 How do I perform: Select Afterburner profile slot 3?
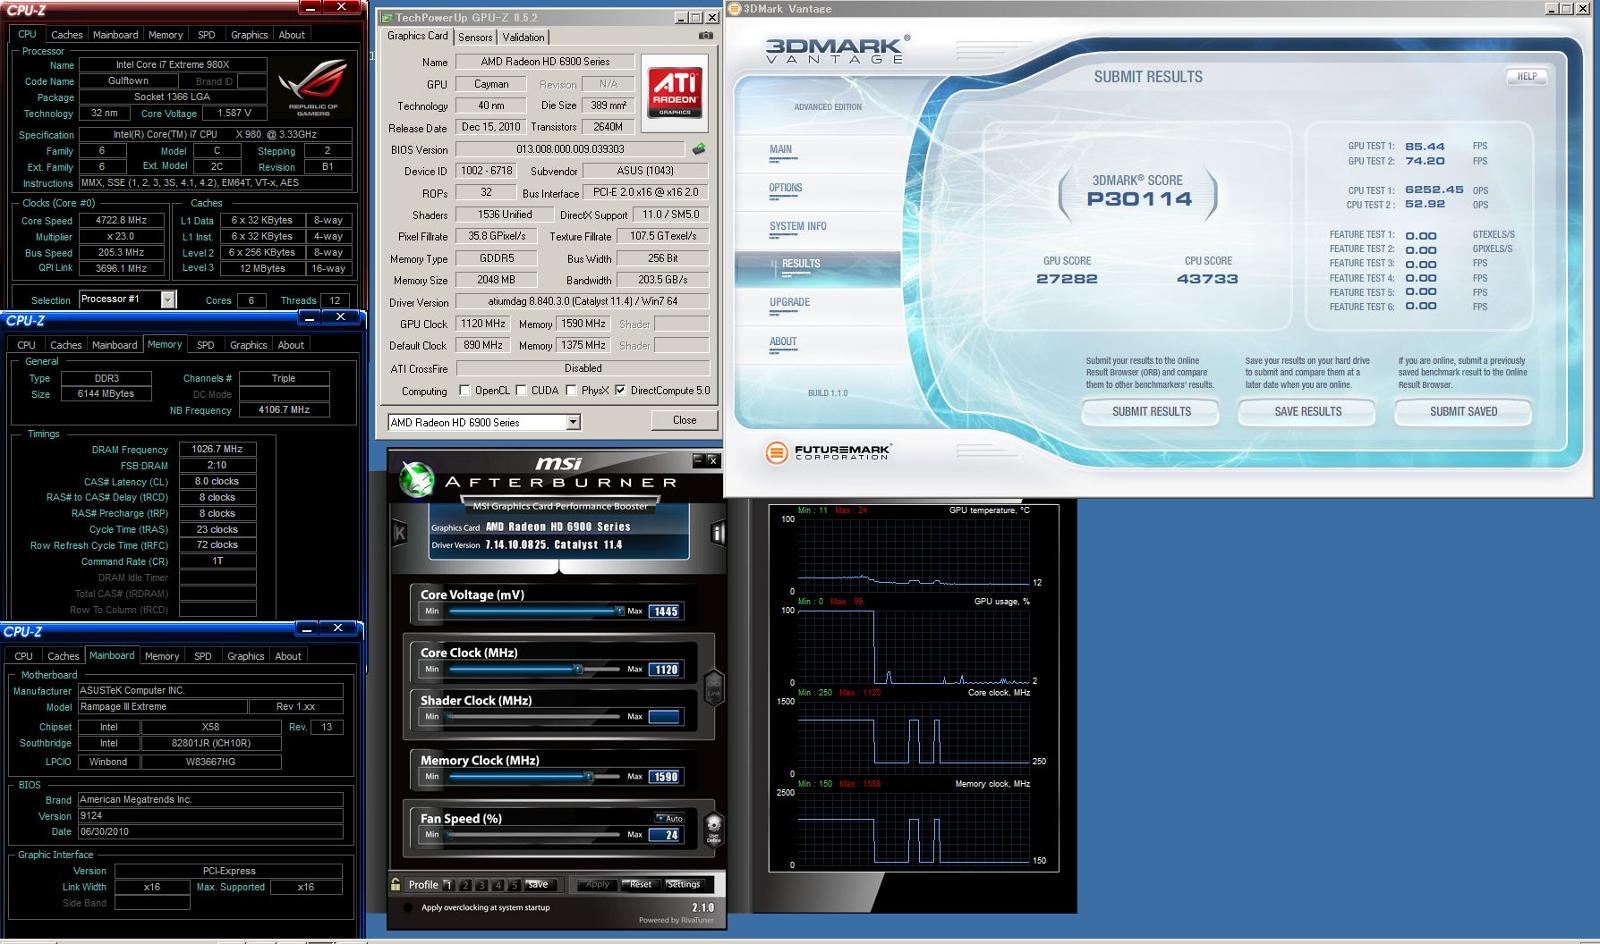click(482, 885)
